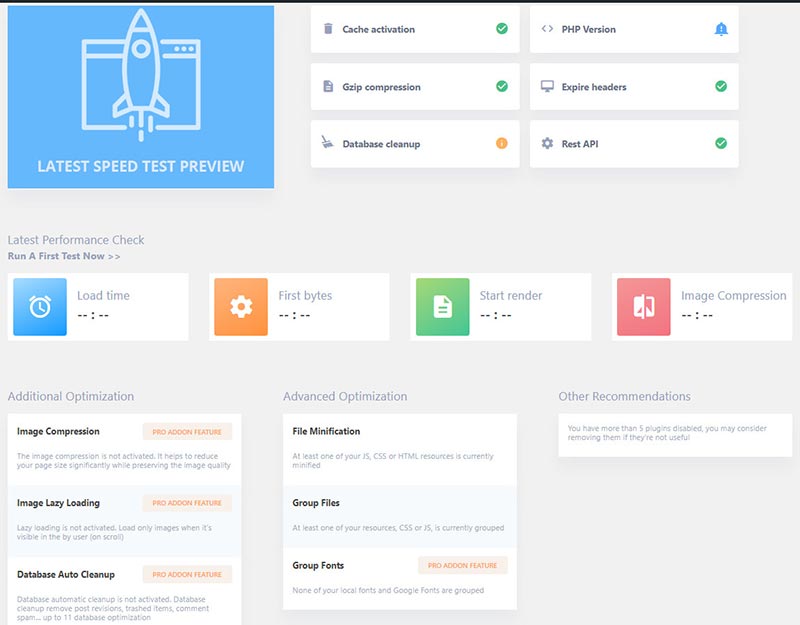
Task: Click the Cache activation trash icon
Action: [x=328, y=29]
